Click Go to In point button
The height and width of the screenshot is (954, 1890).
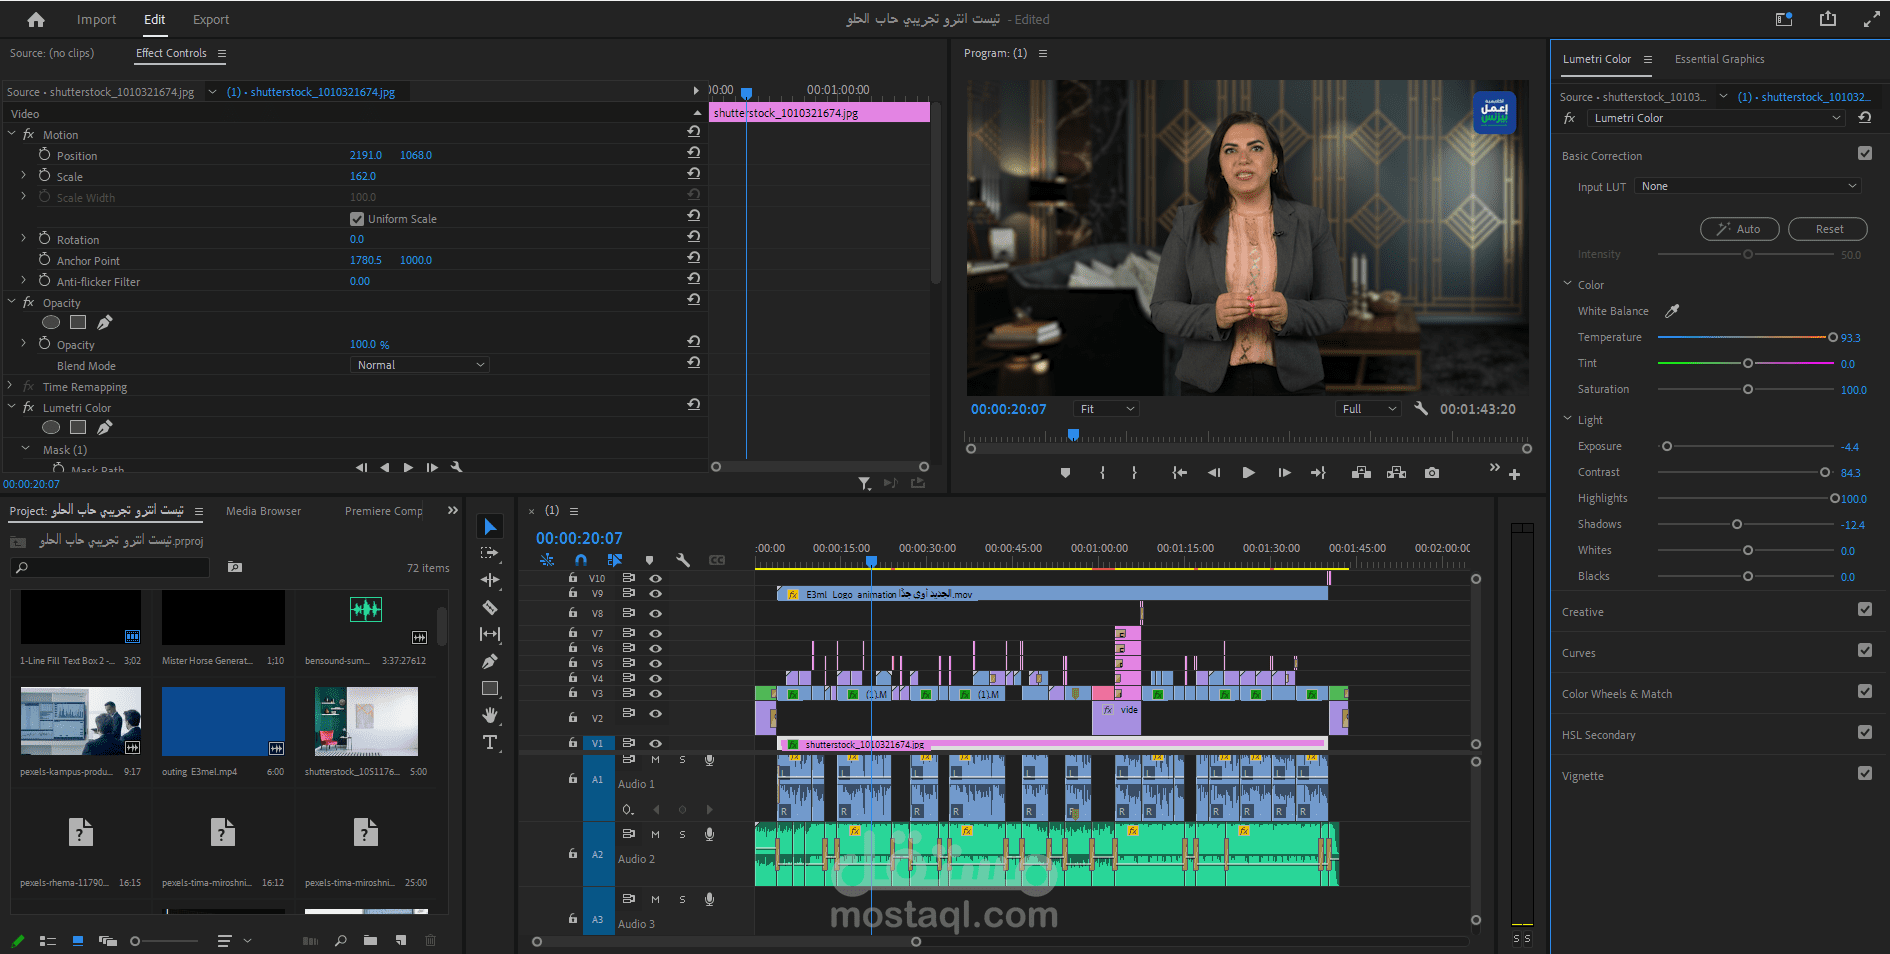(1180, 473)
